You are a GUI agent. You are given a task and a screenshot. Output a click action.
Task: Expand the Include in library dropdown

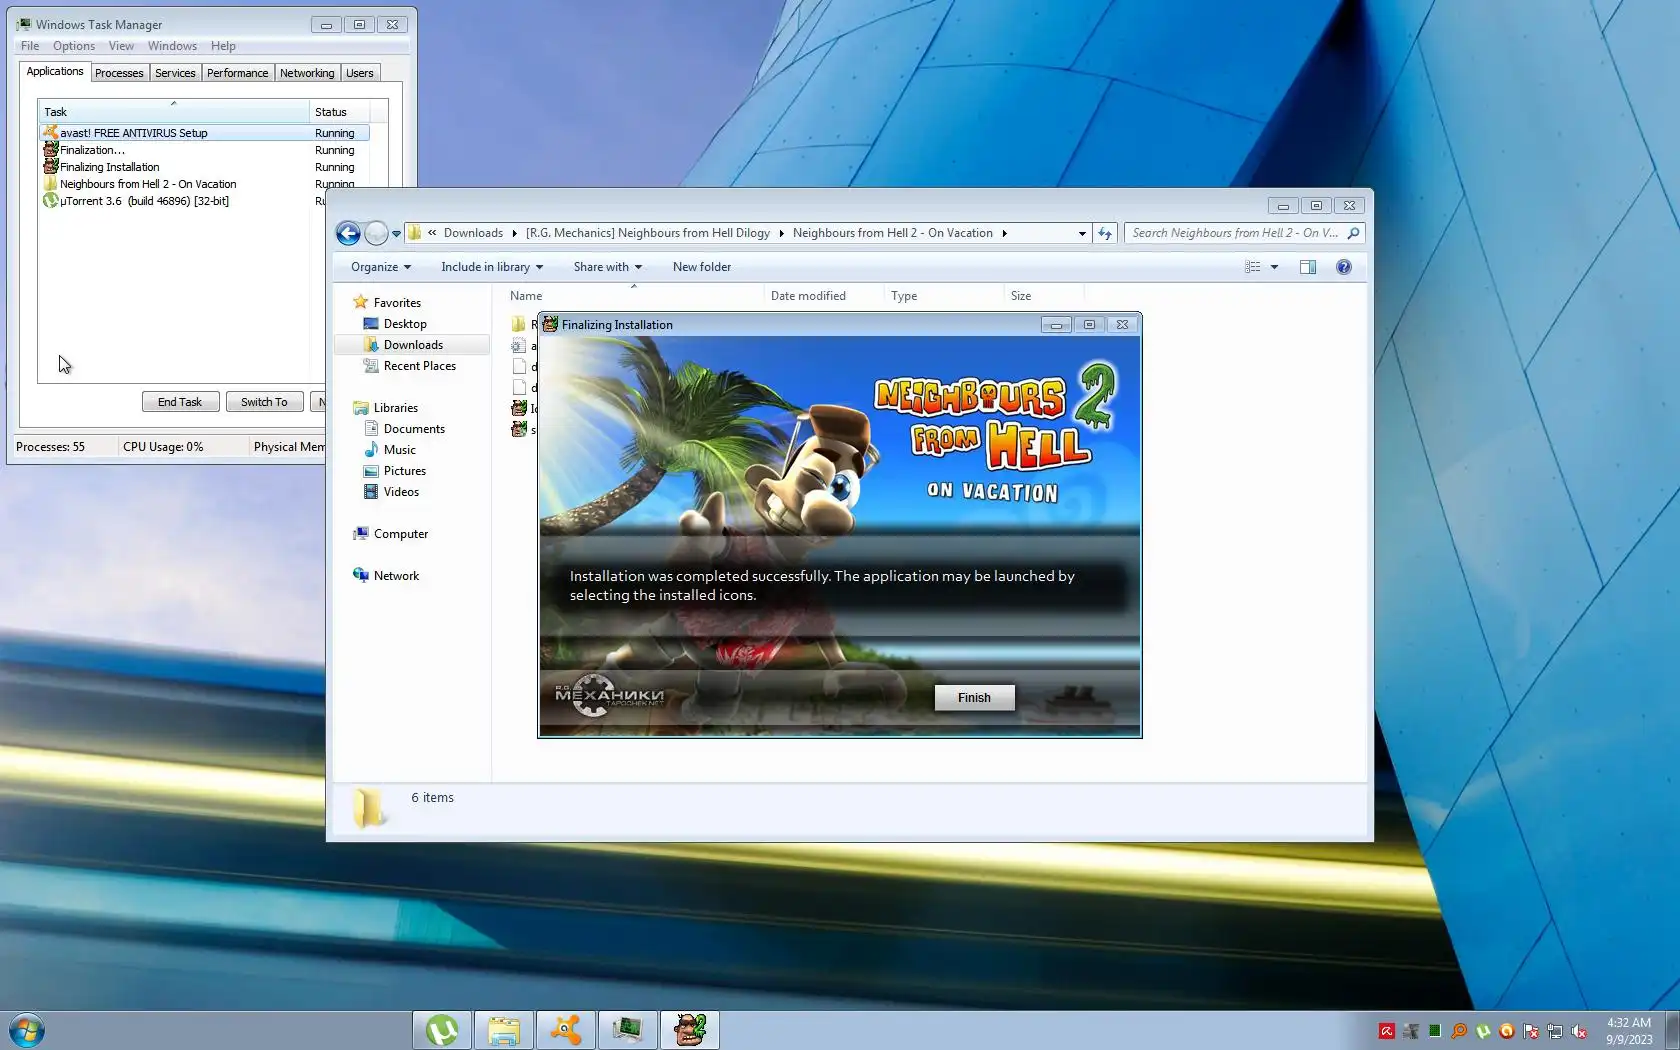[492, 267]
